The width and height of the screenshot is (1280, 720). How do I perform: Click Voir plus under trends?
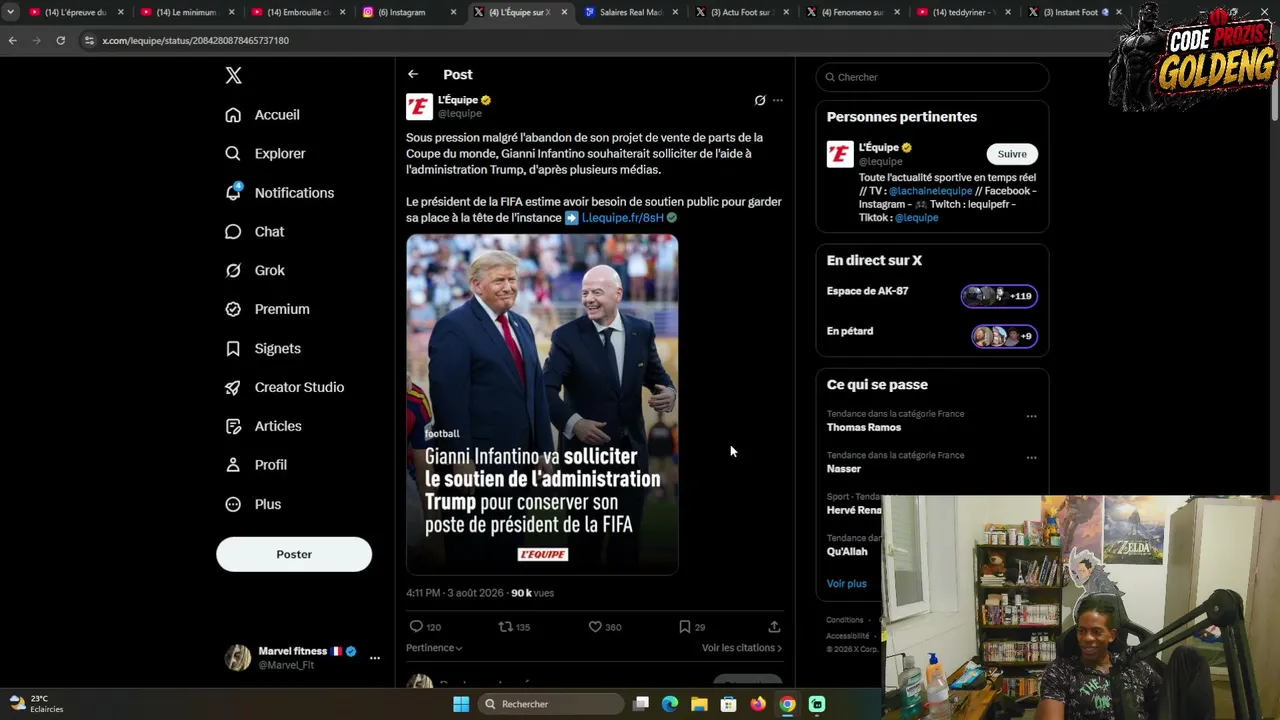tap(846, 584)
